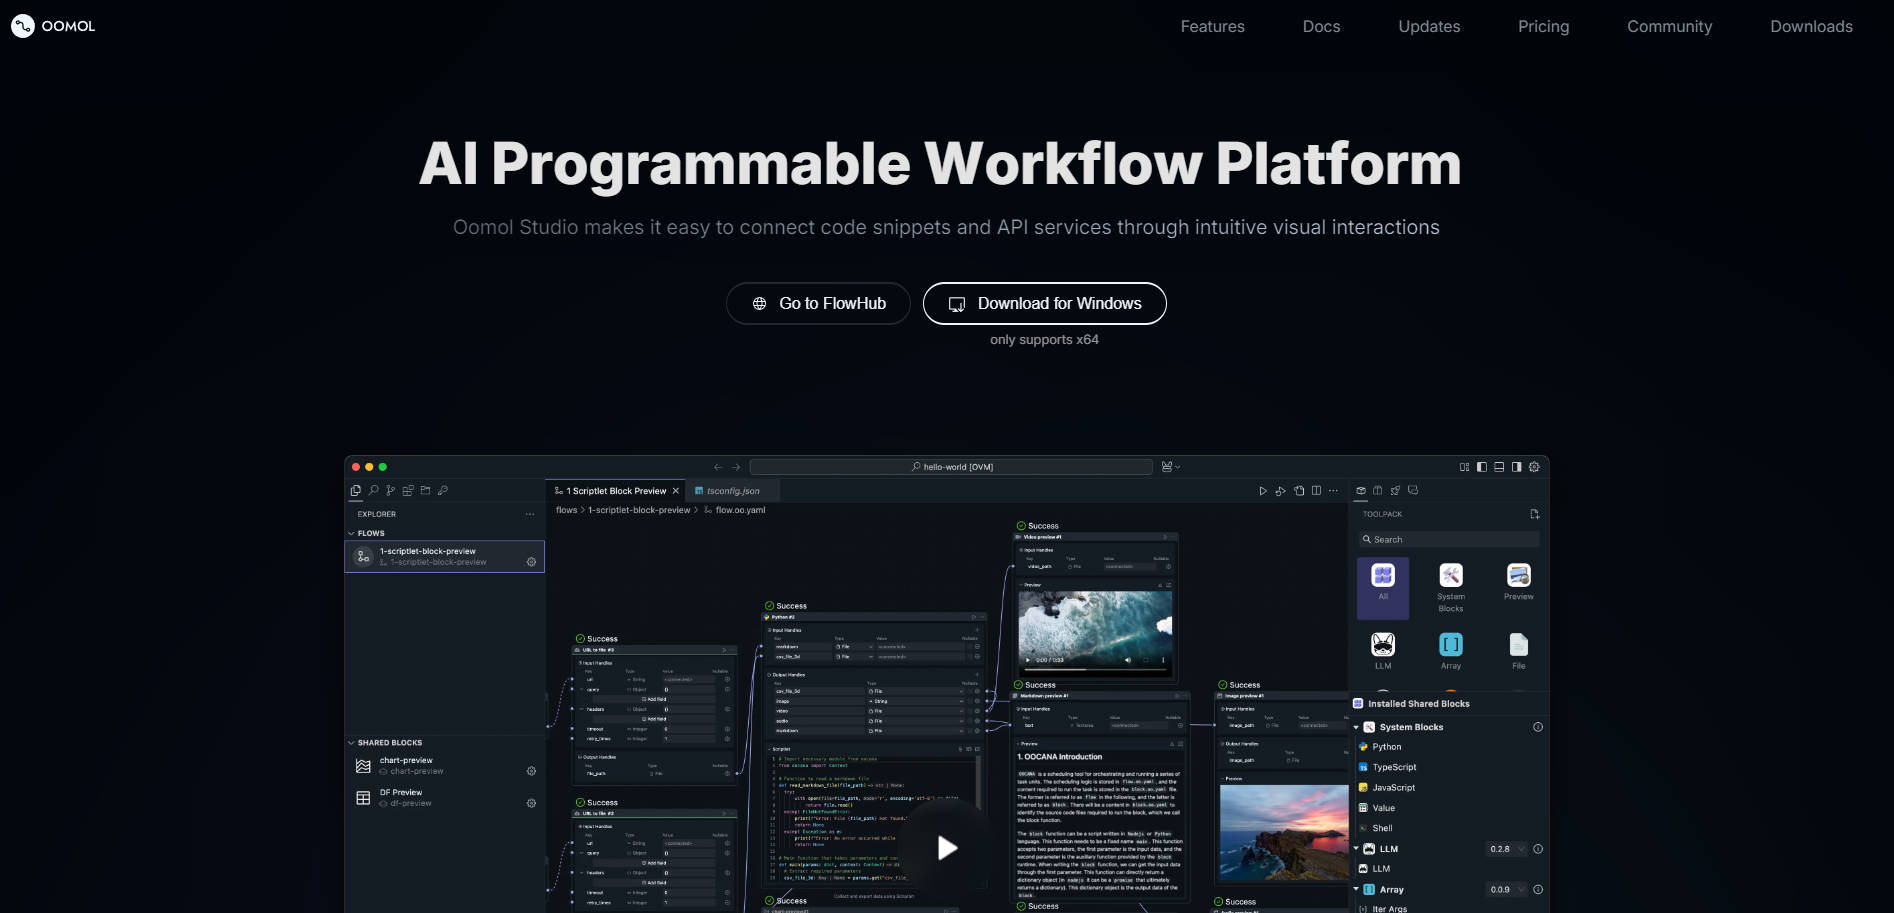The width and height of the screenshot is (1894, 913).
Task: Collapse the System Blocks tree group
Action: [x=1356, y=728]
